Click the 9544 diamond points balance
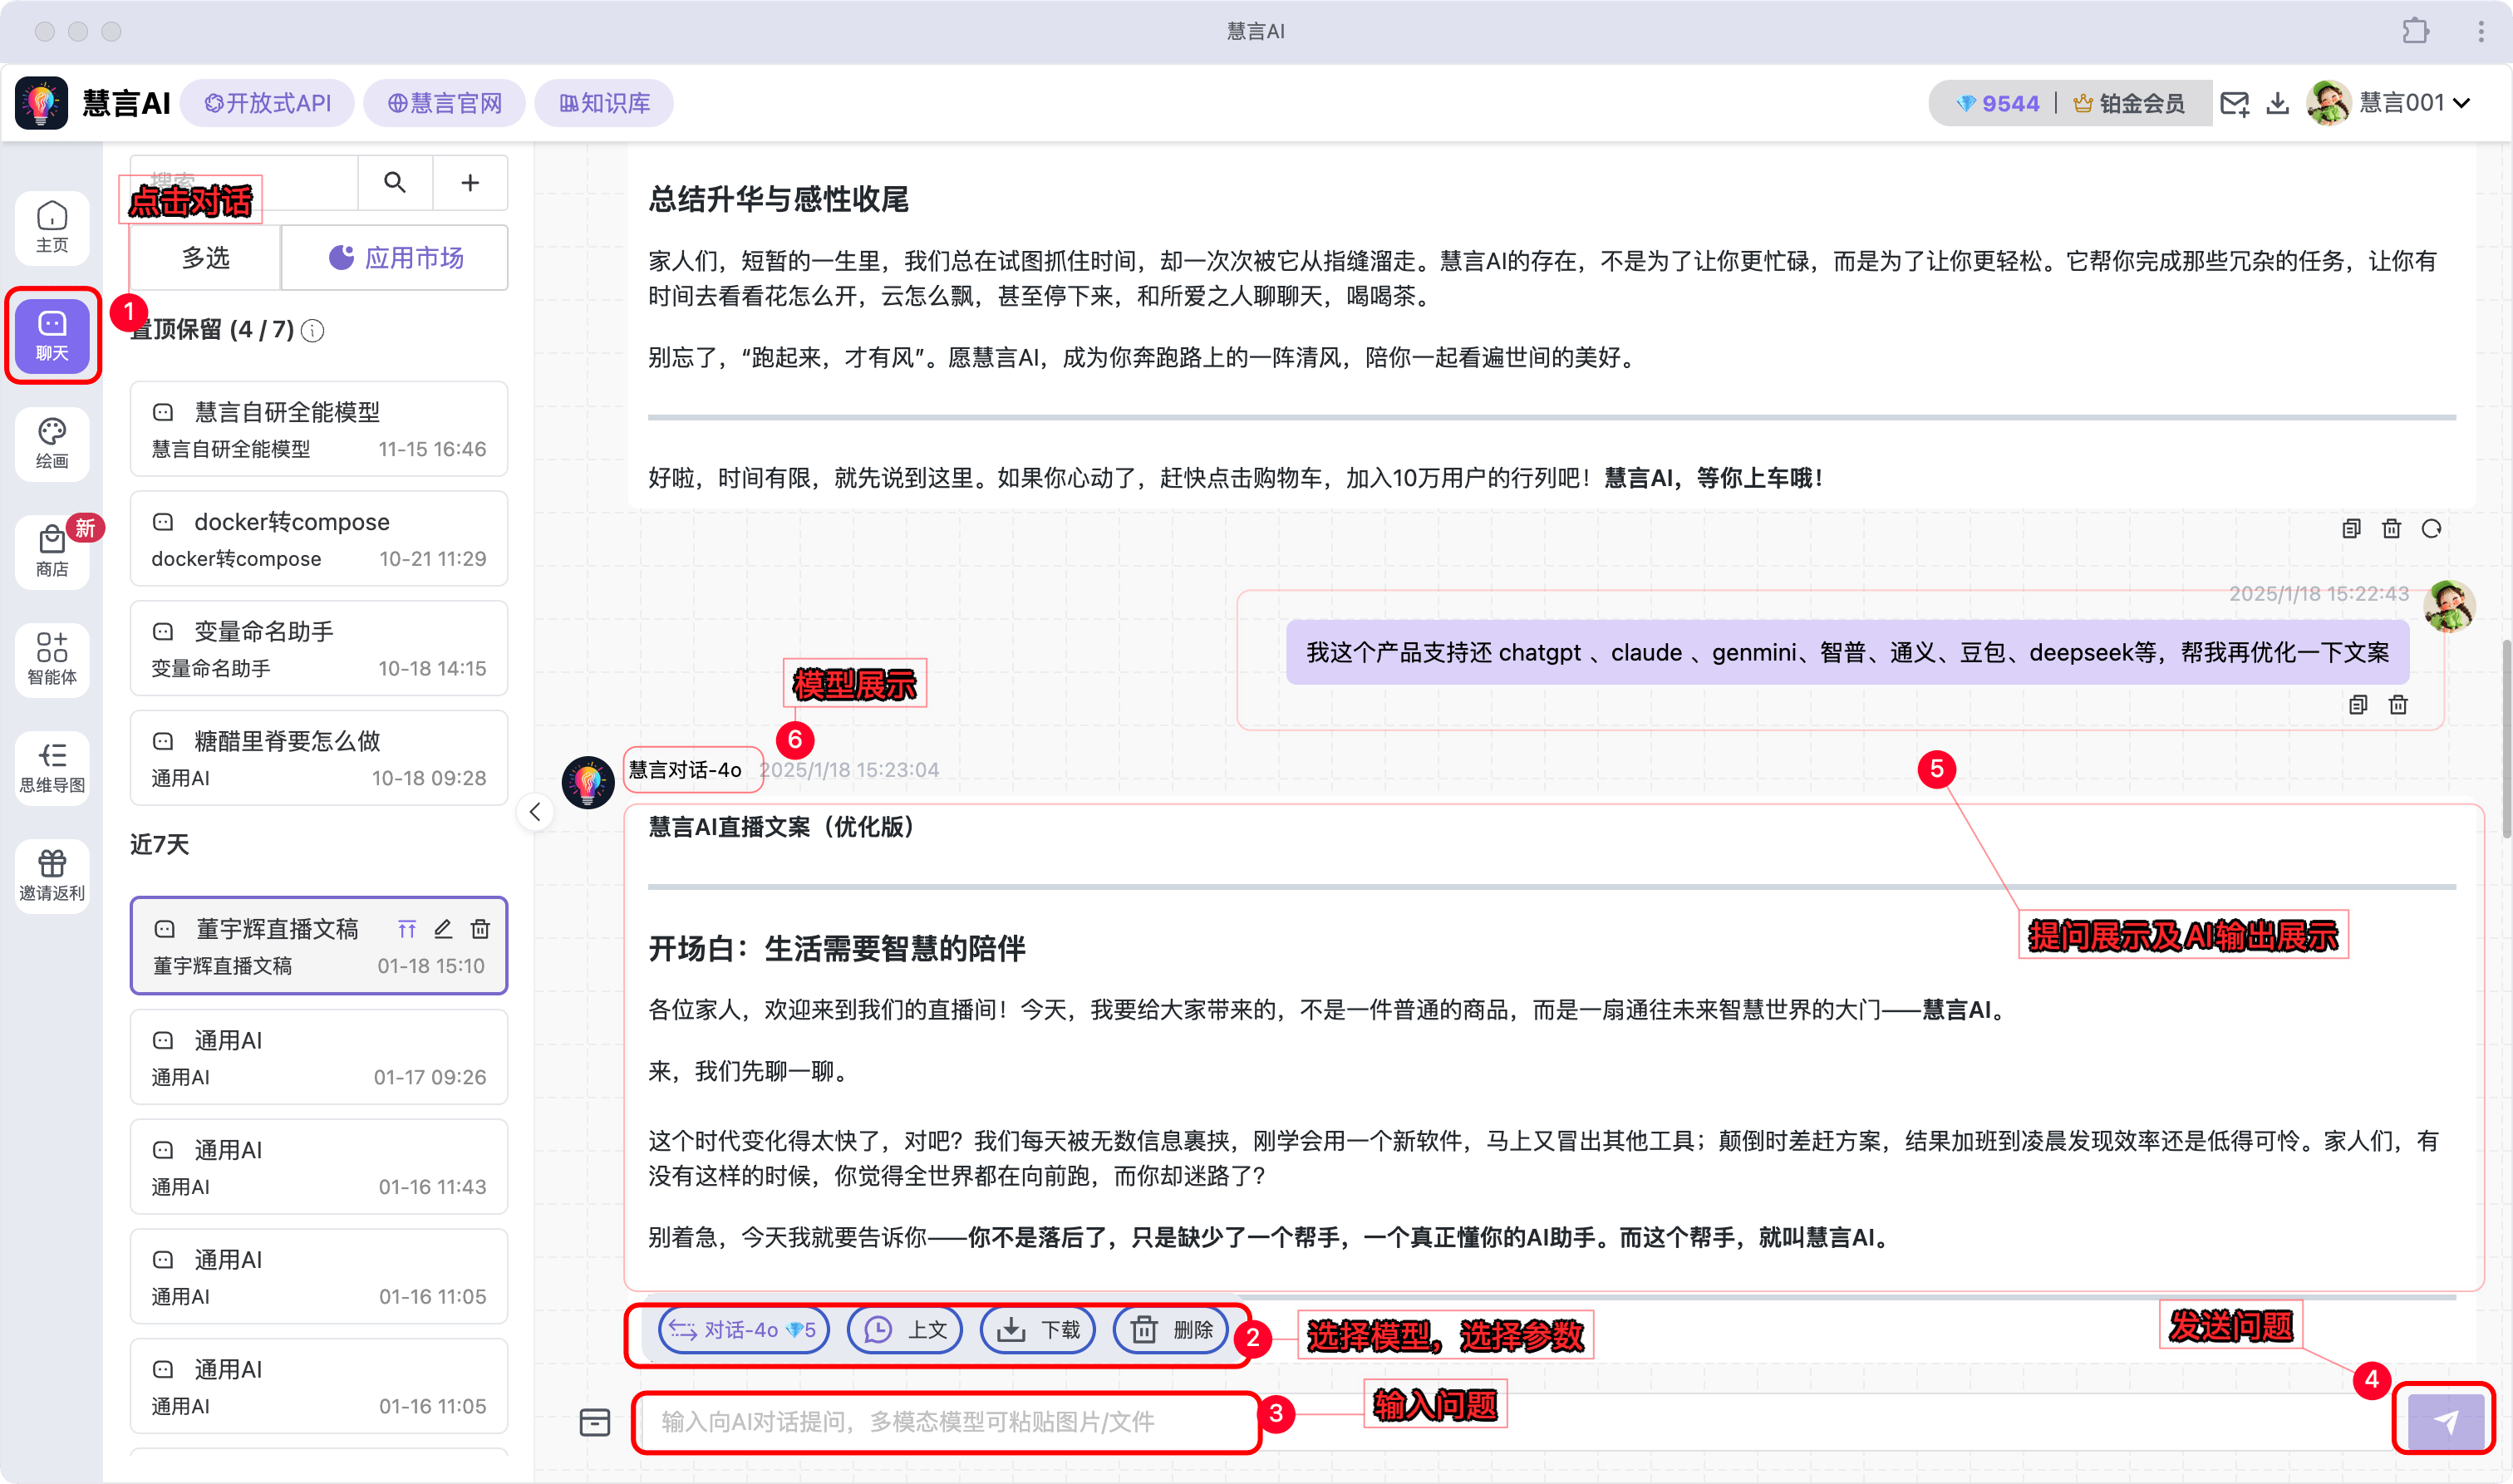Screen dimensions: 2513x1484 1997,103
